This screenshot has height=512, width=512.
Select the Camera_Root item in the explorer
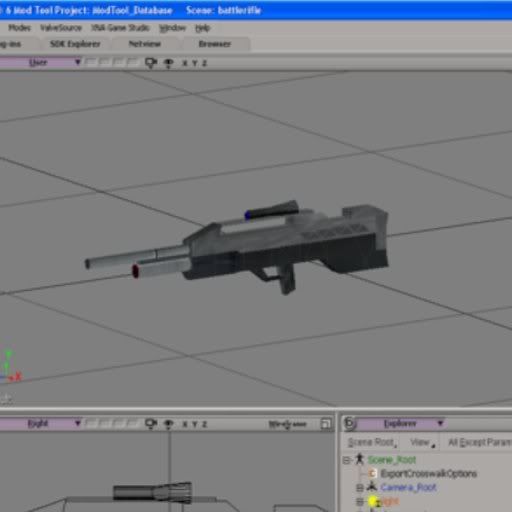click(408, 487)
